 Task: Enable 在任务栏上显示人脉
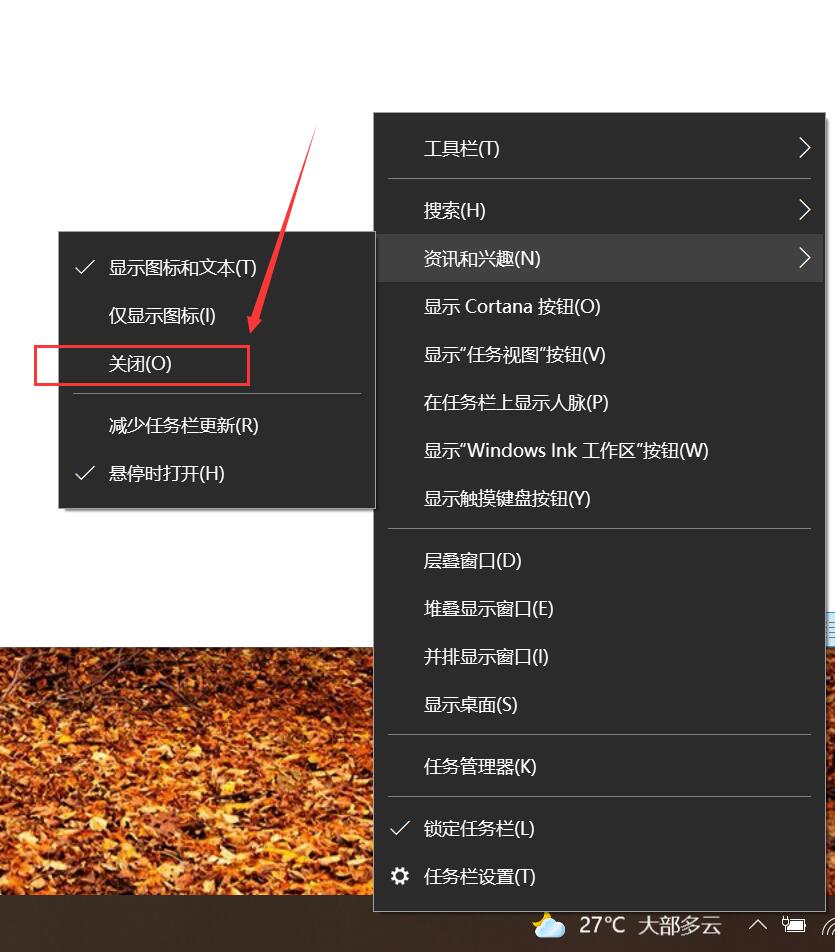click(518, 402)
